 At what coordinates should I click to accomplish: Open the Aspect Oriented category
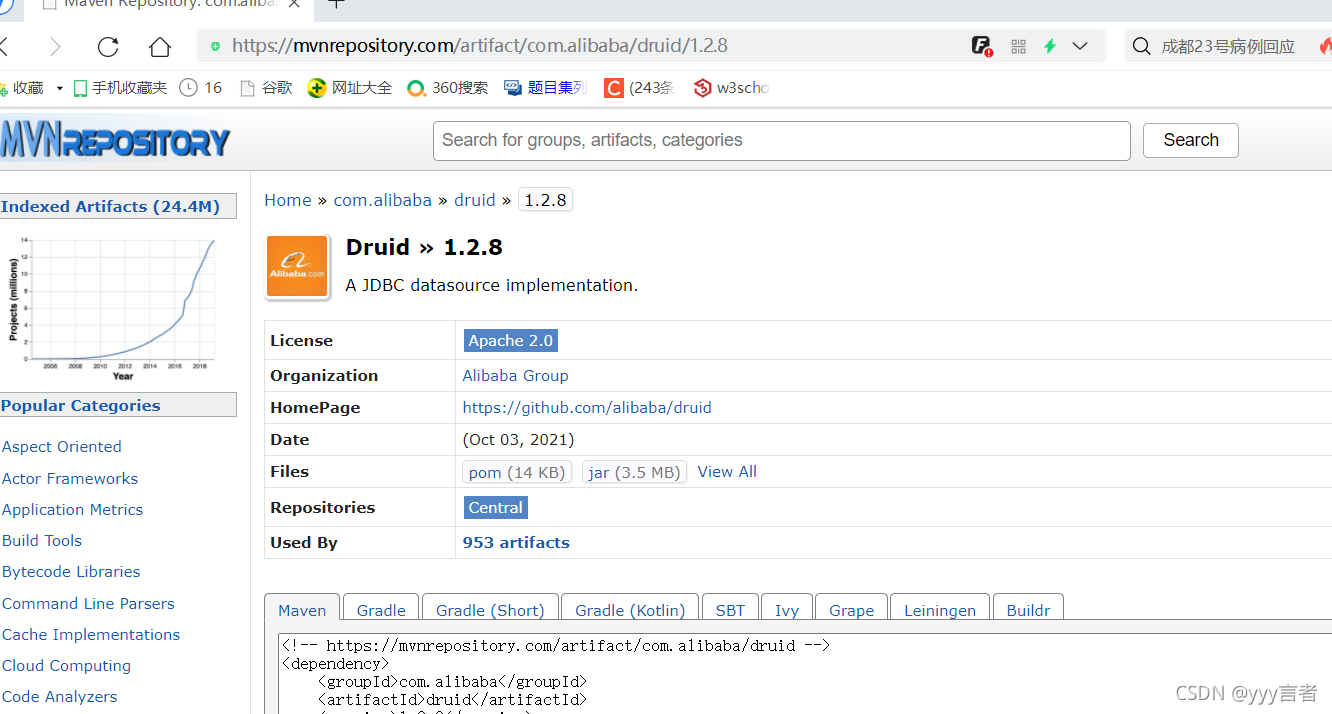pos(62,447)
